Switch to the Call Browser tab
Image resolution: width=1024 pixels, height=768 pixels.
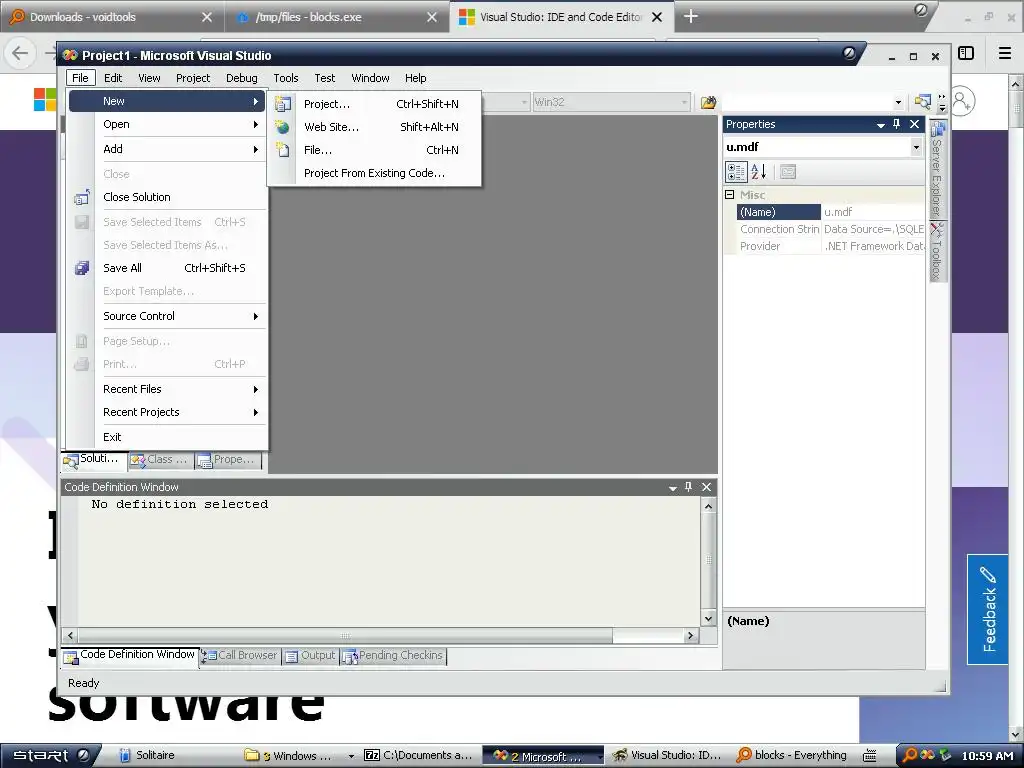pyautogui.click(x=240, y=656)
